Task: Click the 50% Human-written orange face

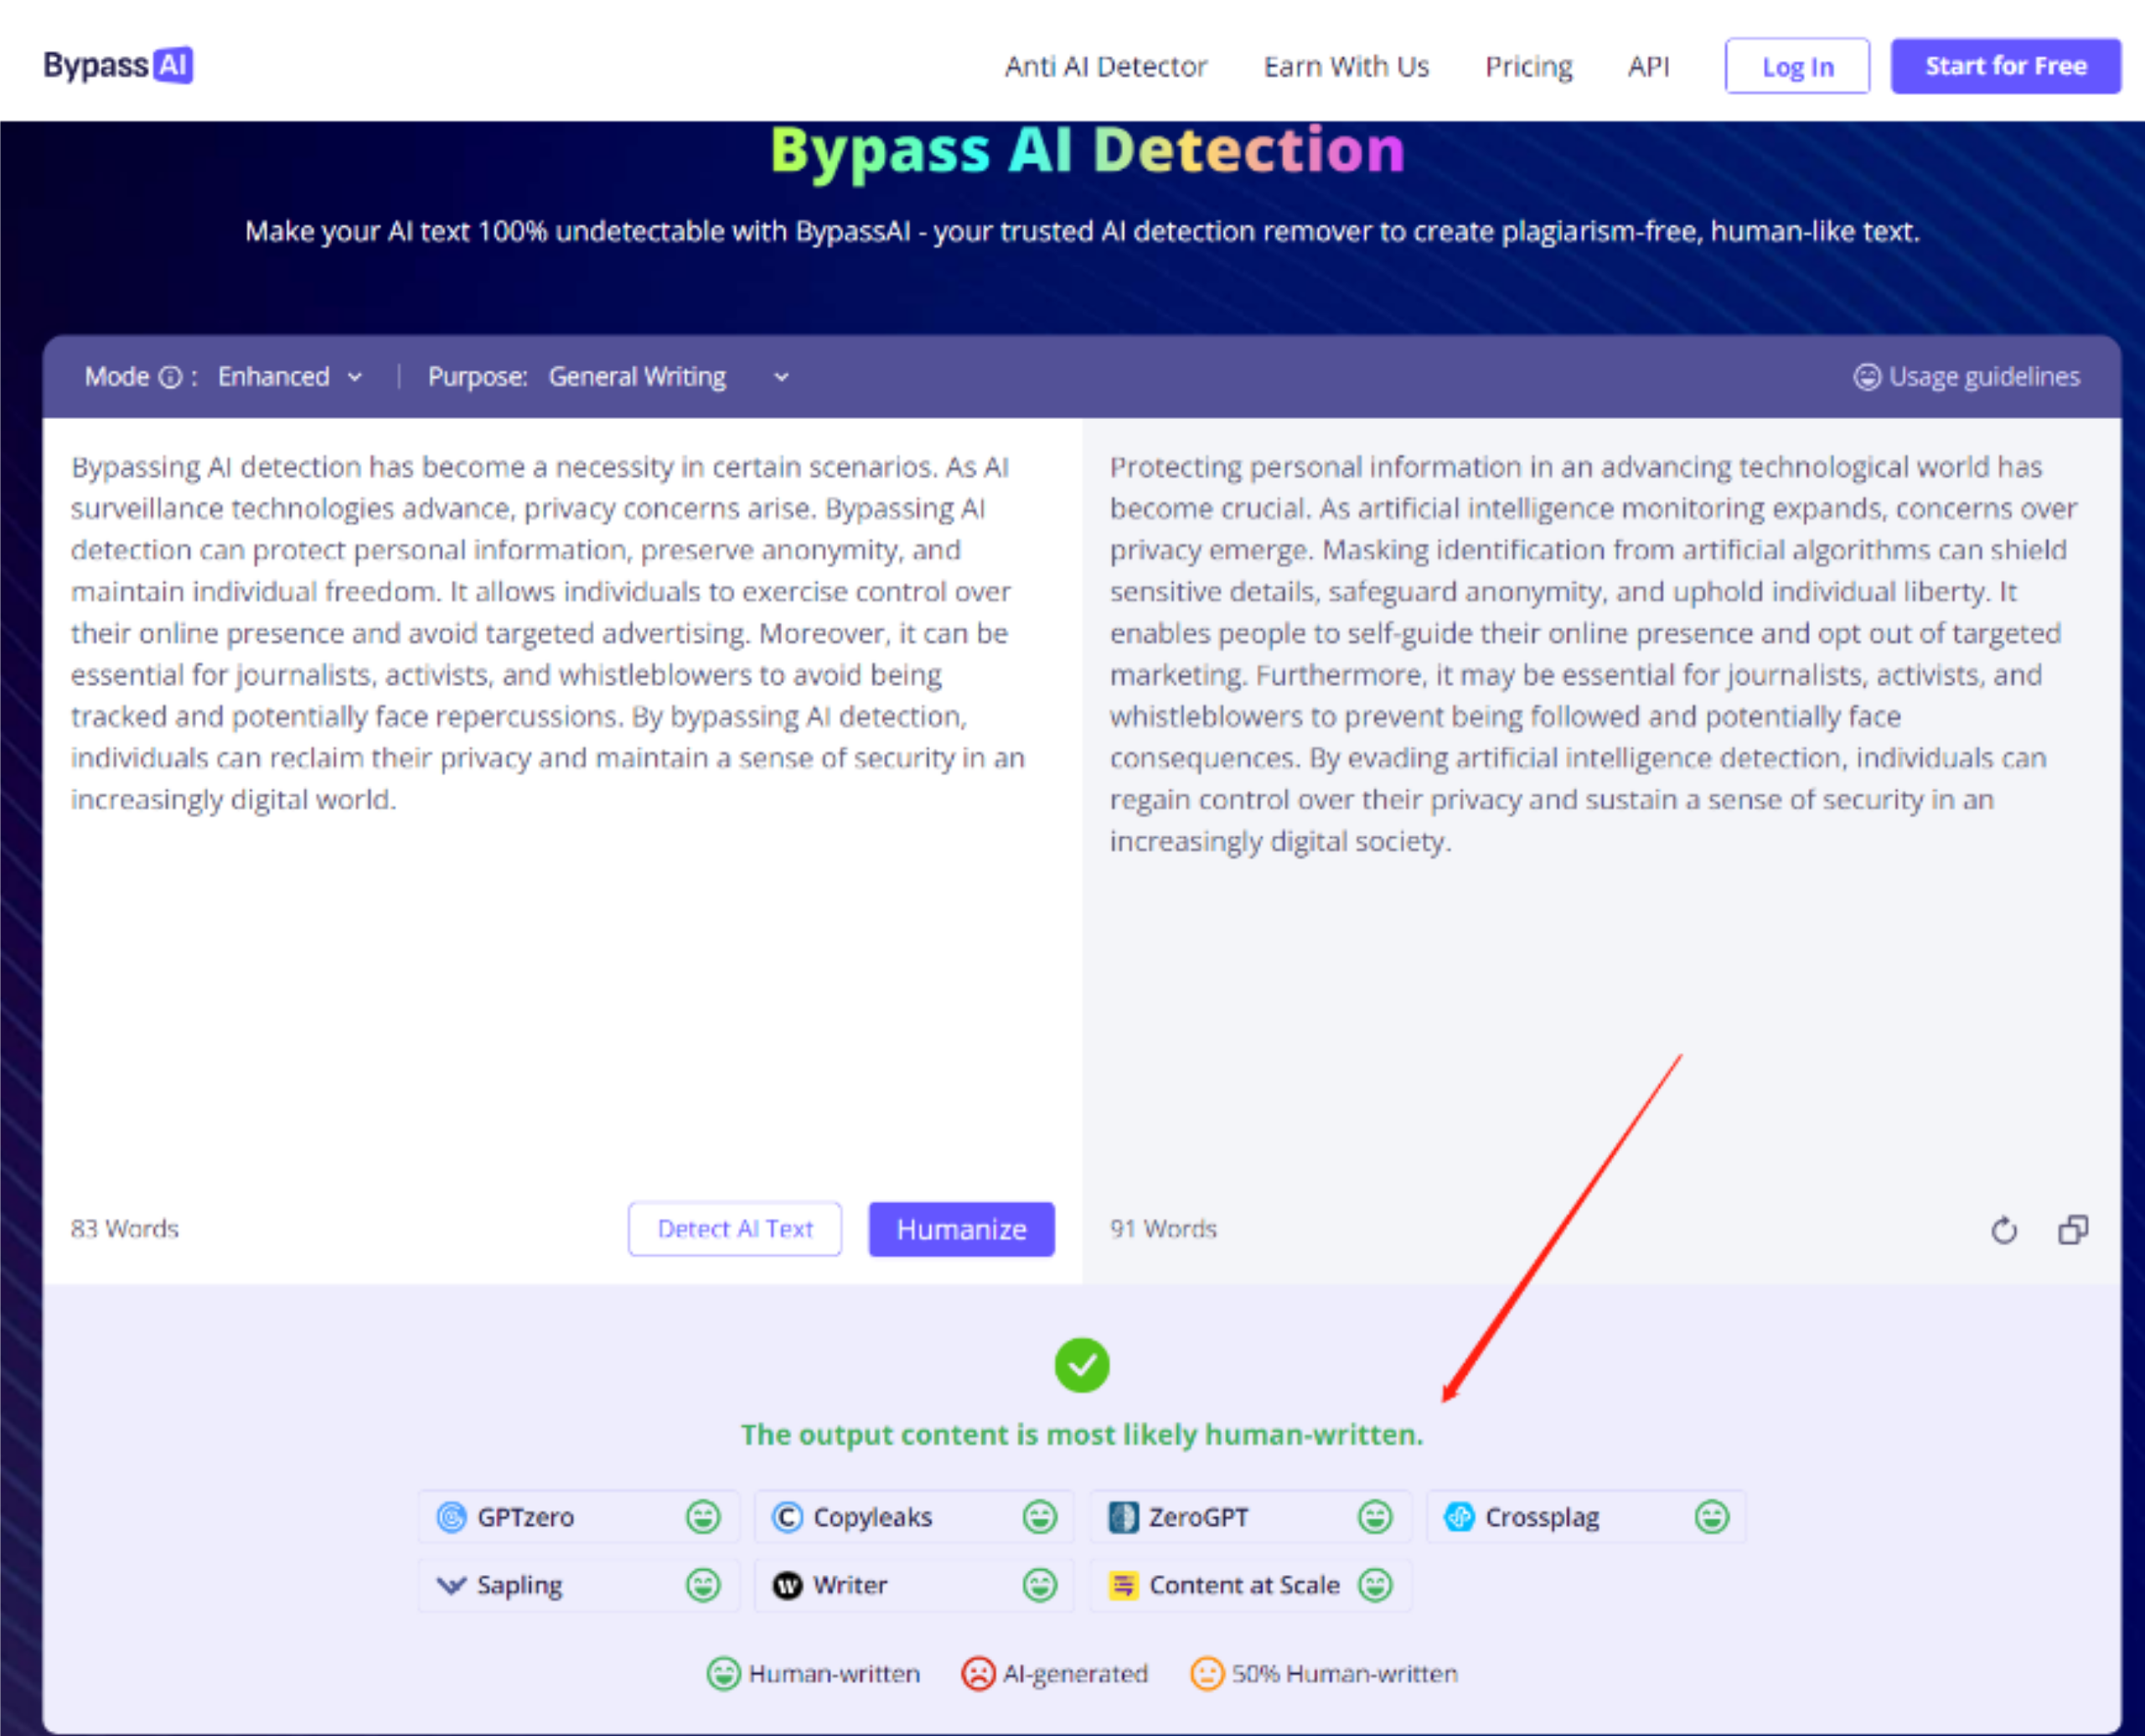Action: (x=1207, y=1673)
